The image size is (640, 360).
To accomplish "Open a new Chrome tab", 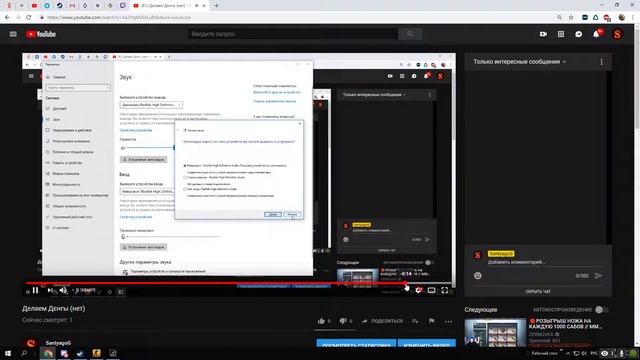I will coord(216,6).
